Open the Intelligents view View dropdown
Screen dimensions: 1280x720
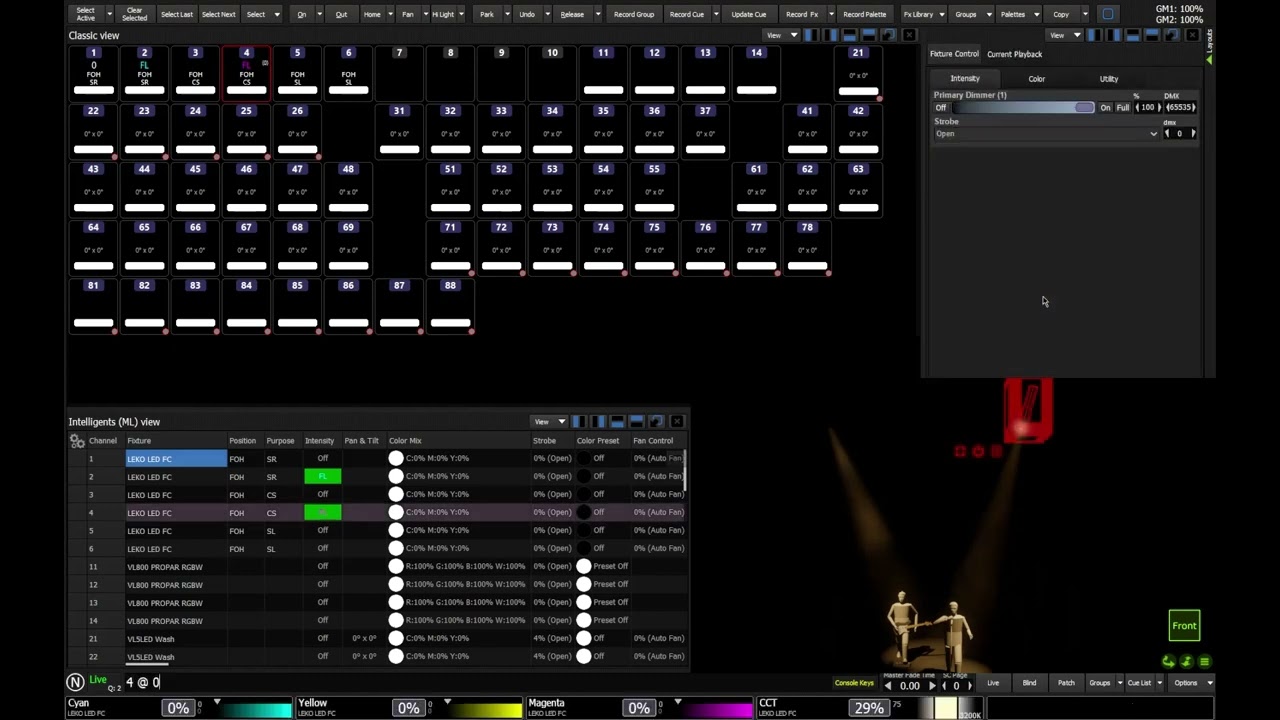(x=548, y=421)
